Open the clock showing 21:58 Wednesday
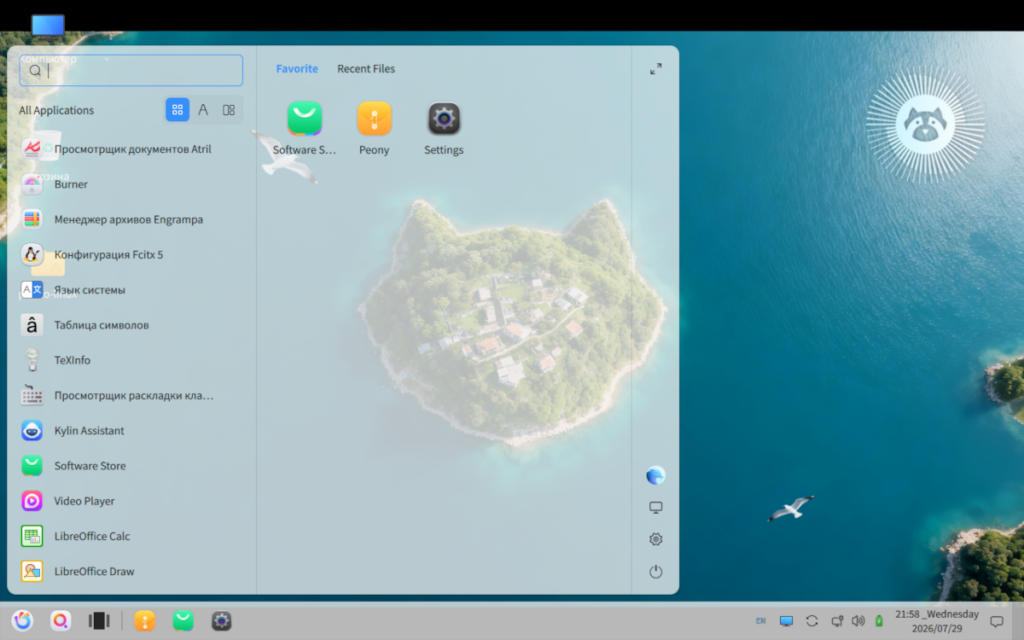This screenshot has width=1024, height=640. [937, 621]
